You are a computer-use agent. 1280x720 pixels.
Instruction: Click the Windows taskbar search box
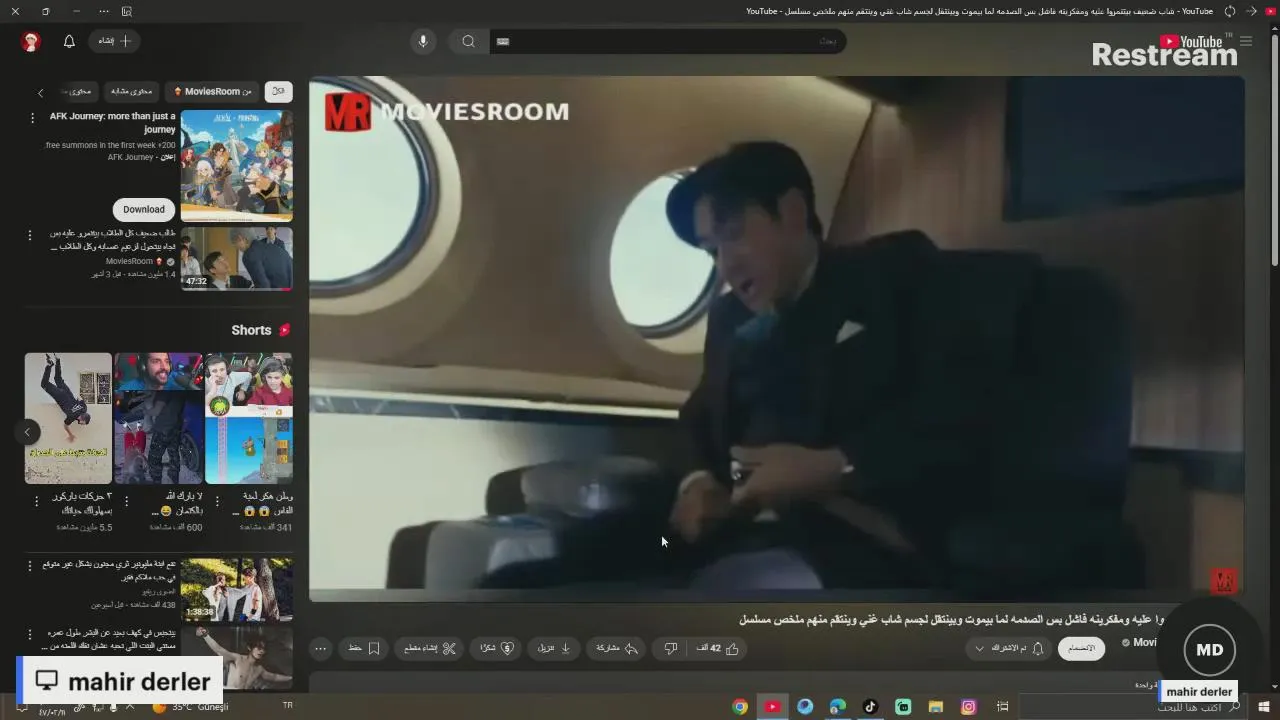(x=1134, y=707)
